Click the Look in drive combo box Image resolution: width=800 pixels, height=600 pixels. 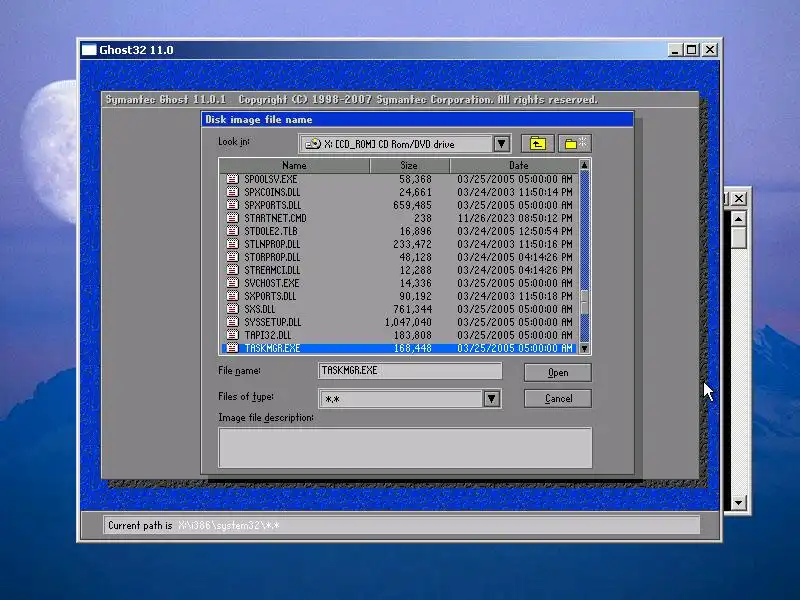405,144
